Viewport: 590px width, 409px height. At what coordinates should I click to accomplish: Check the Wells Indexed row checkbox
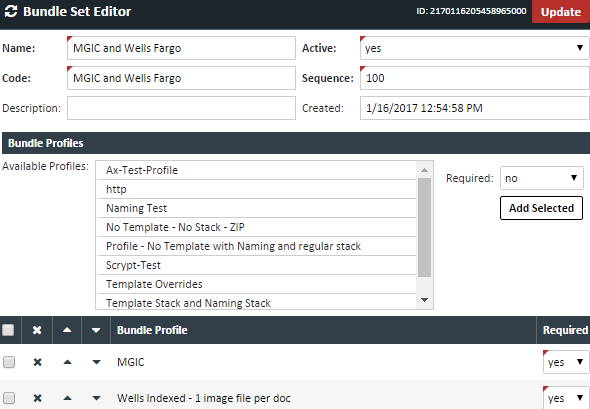(x=9, y=398)
